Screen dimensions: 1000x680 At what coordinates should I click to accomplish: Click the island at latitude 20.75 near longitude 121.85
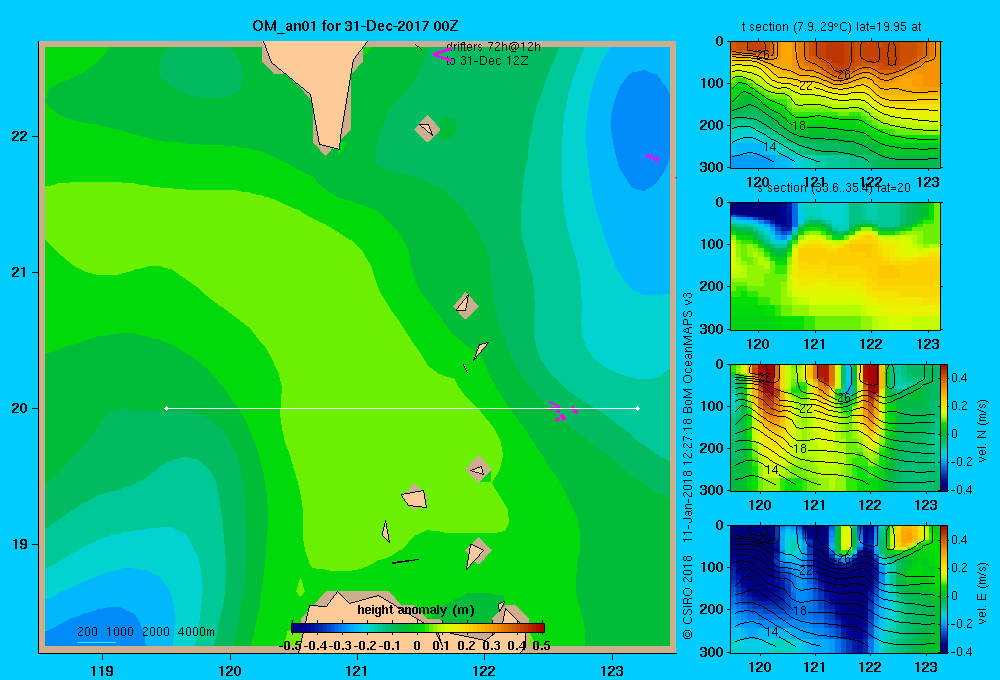pos(466,306)
